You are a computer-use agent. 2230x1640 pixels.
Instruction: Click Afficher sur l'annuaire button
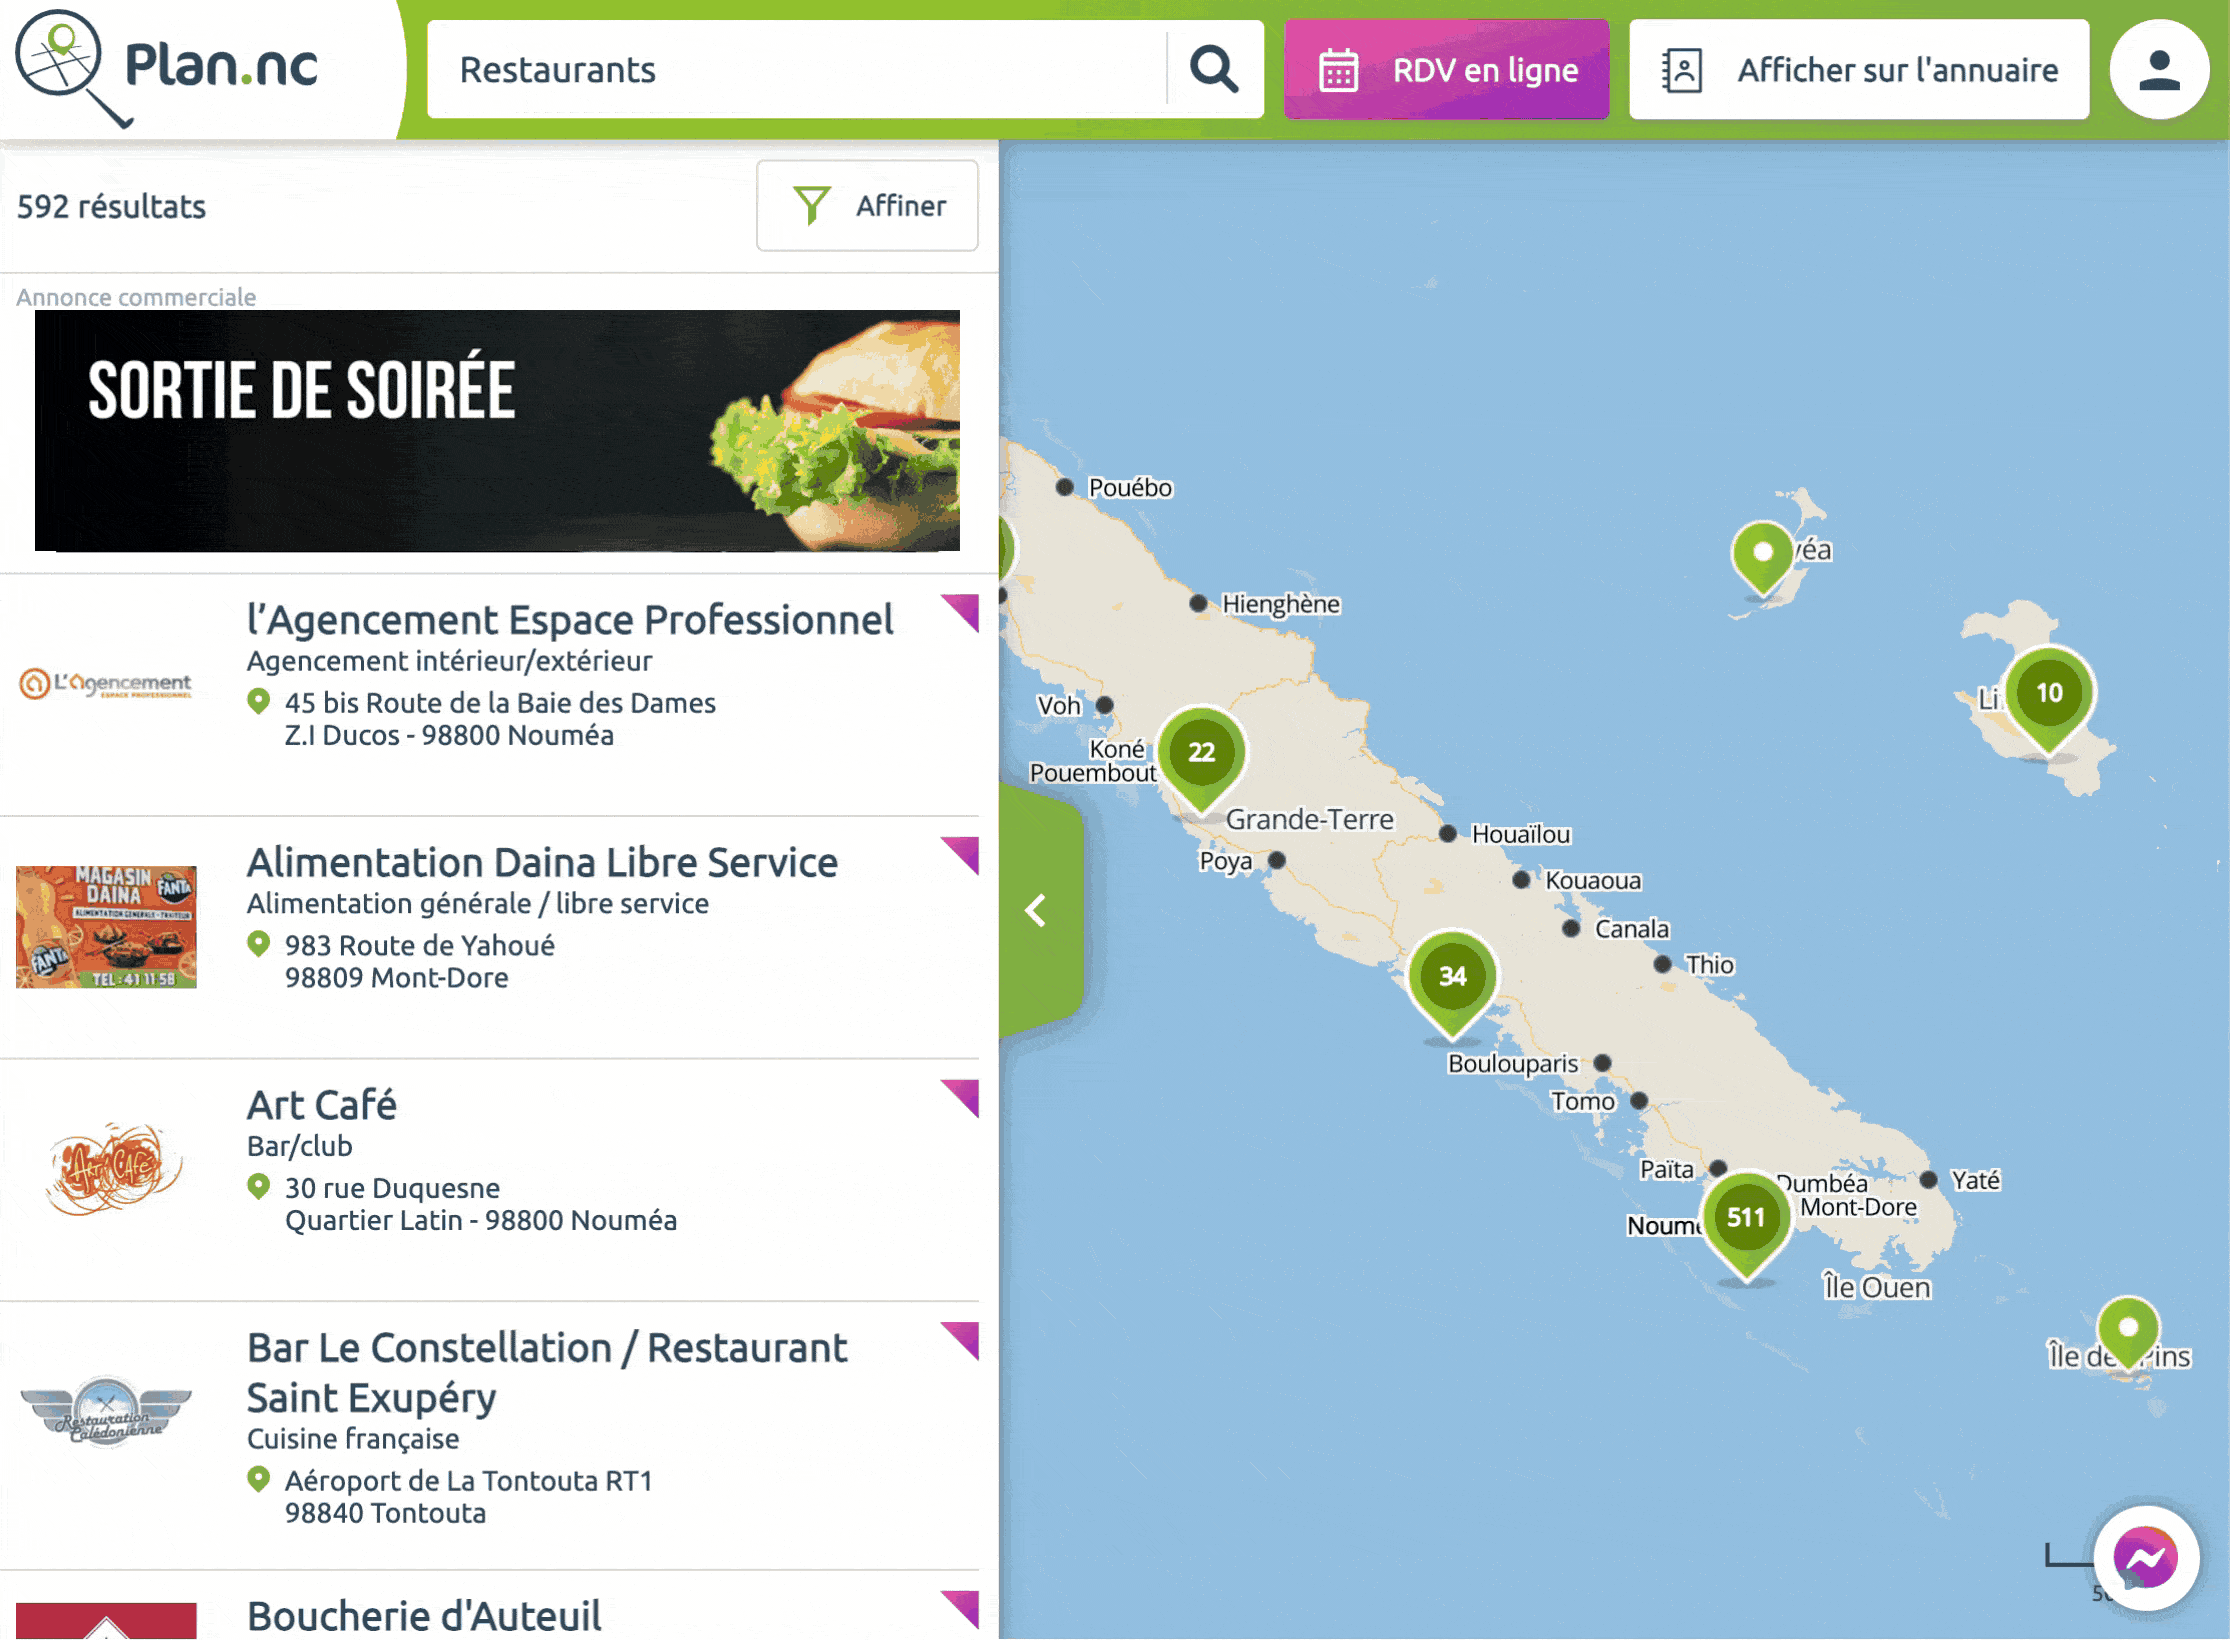[1859, 69]
